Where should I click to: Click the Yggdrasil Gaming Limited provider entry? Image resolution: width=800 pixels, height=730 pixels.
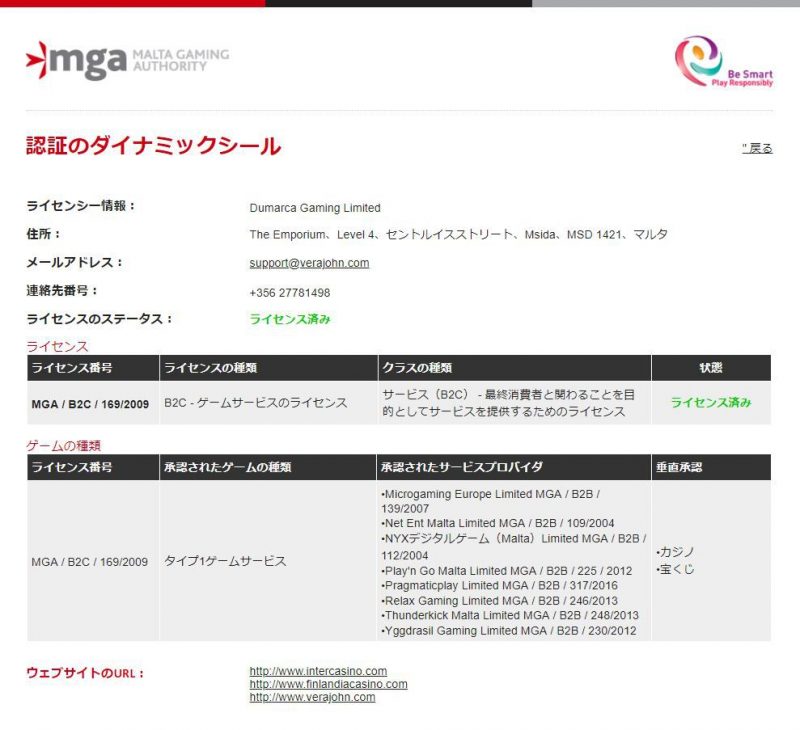tap(509, 631)
